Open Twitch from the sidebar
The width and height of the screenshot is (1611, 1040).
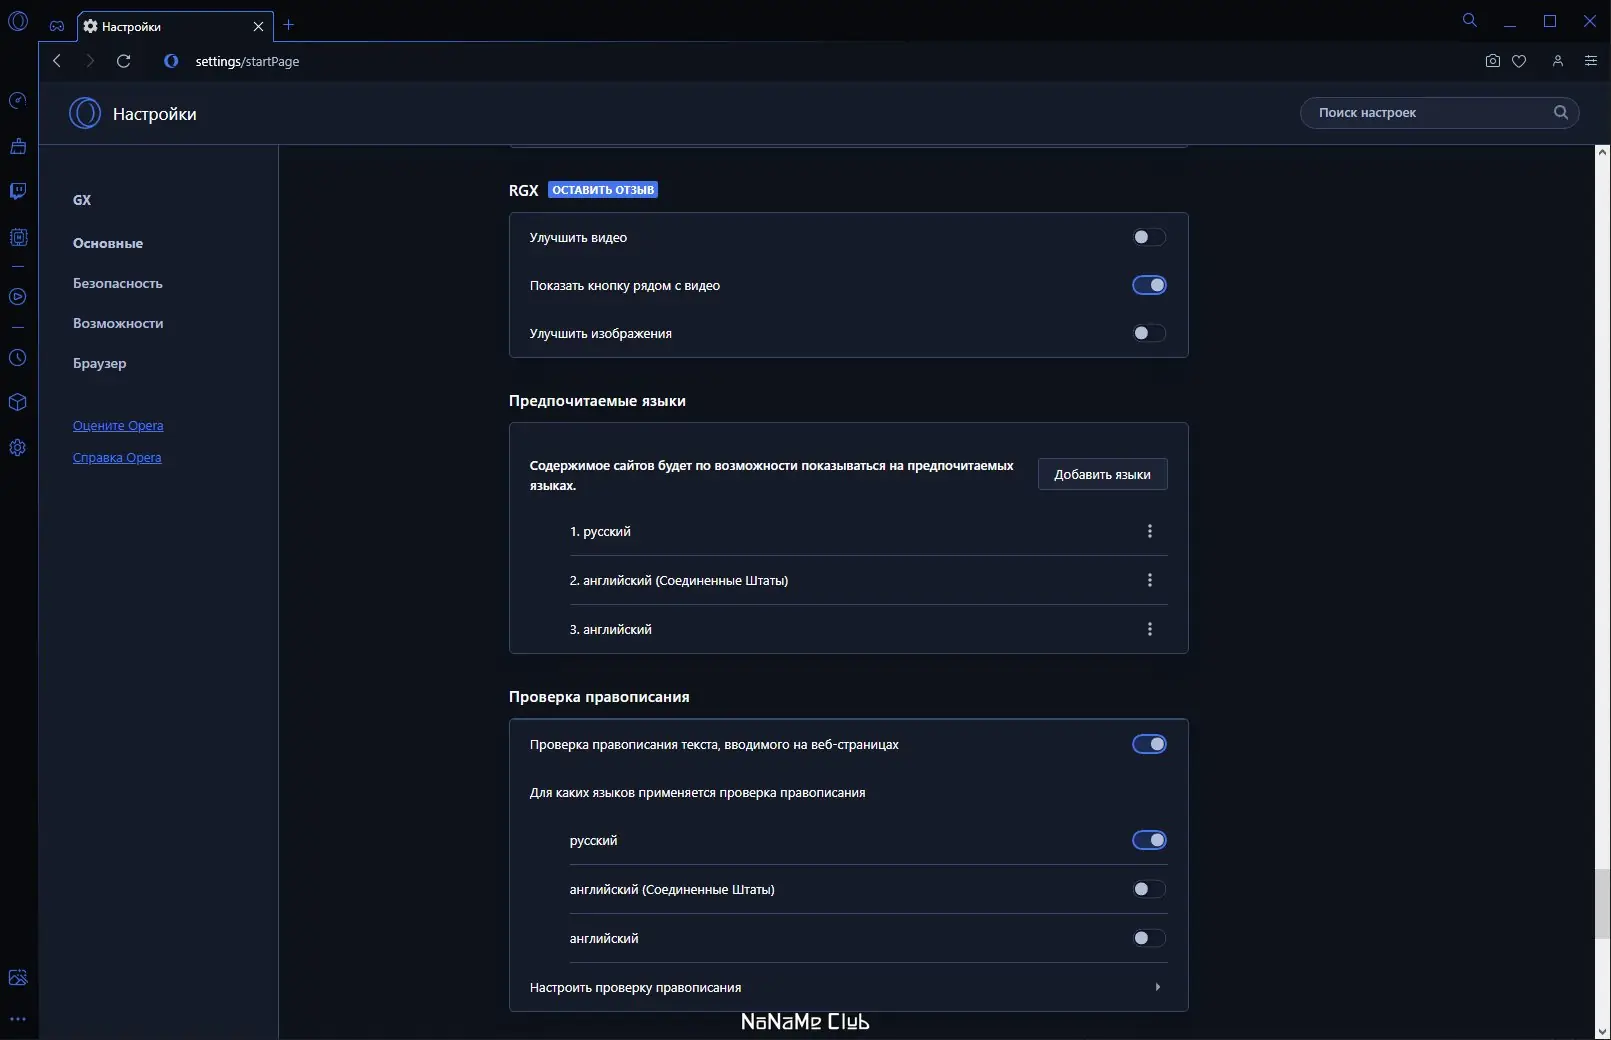pyautogui.click(x=18, y=191)
